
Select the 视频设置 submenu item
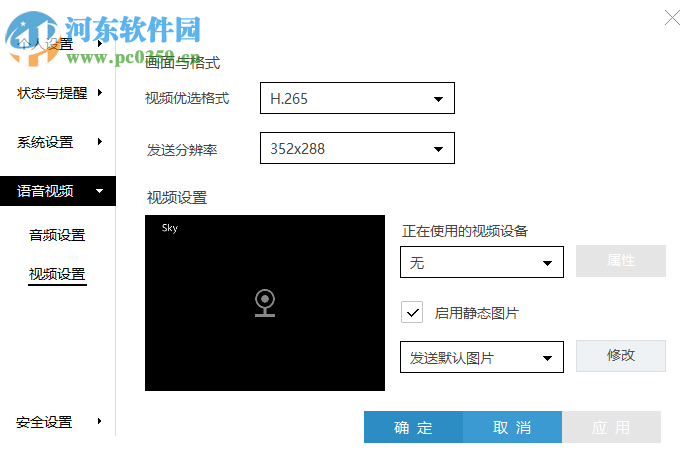tap(57, 274)
